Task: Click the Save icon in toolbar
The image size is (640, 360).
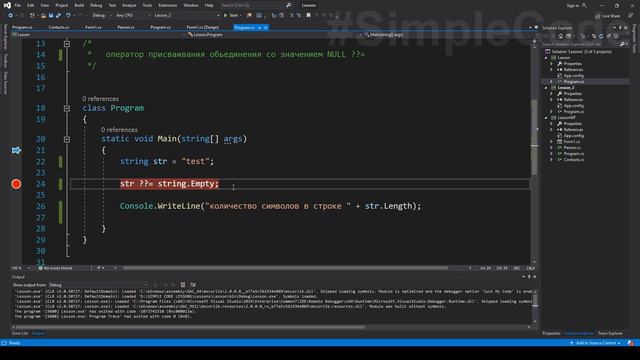Action: coord(51,16)
